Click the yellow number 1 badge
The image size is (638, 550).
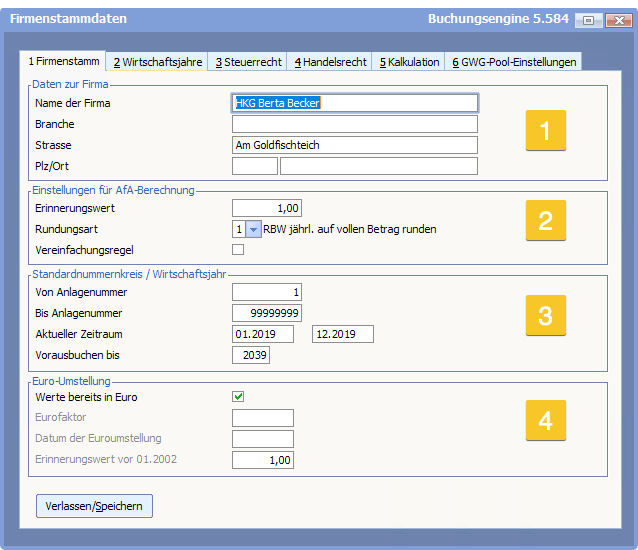pos(545,130)
